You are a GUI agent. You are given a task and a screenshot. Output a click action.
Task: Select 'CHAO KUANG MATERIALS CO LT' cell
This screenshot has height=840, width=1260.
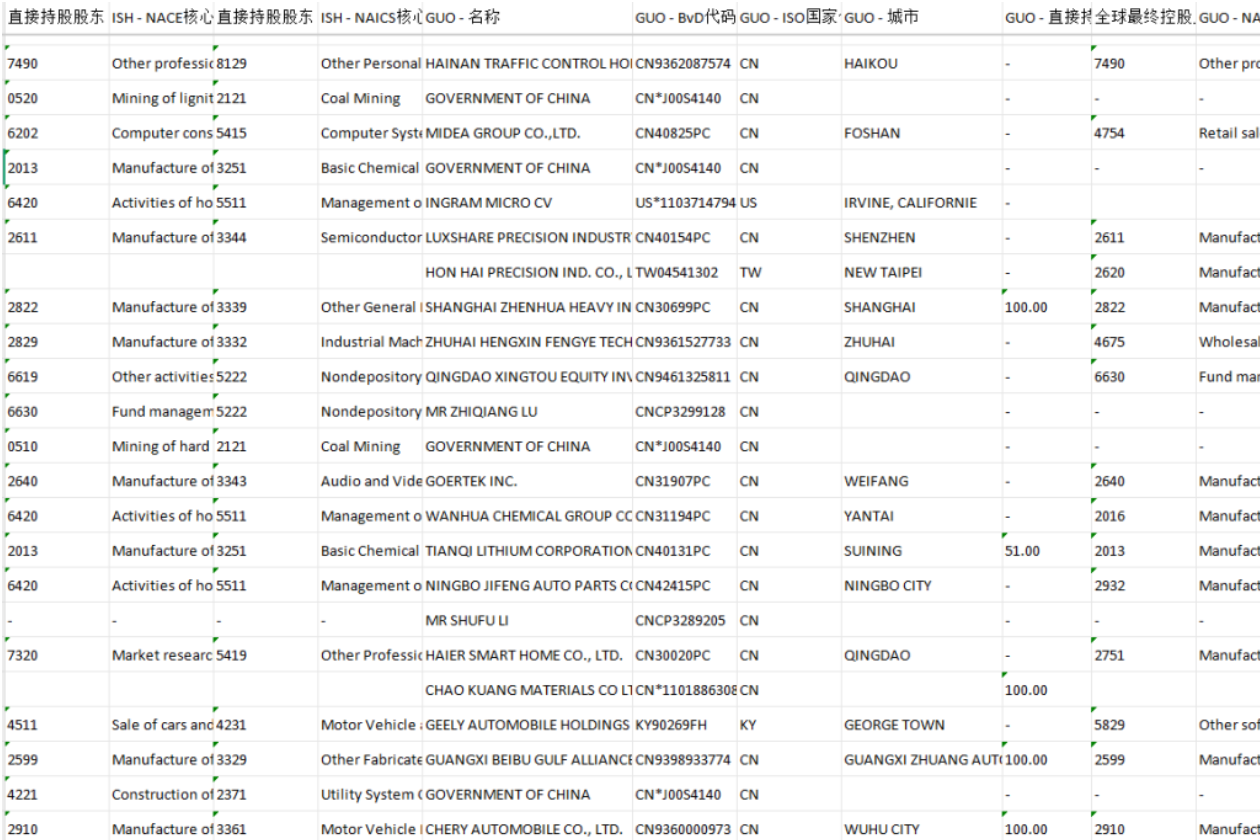pyautogui.click(x=527, y=690)
